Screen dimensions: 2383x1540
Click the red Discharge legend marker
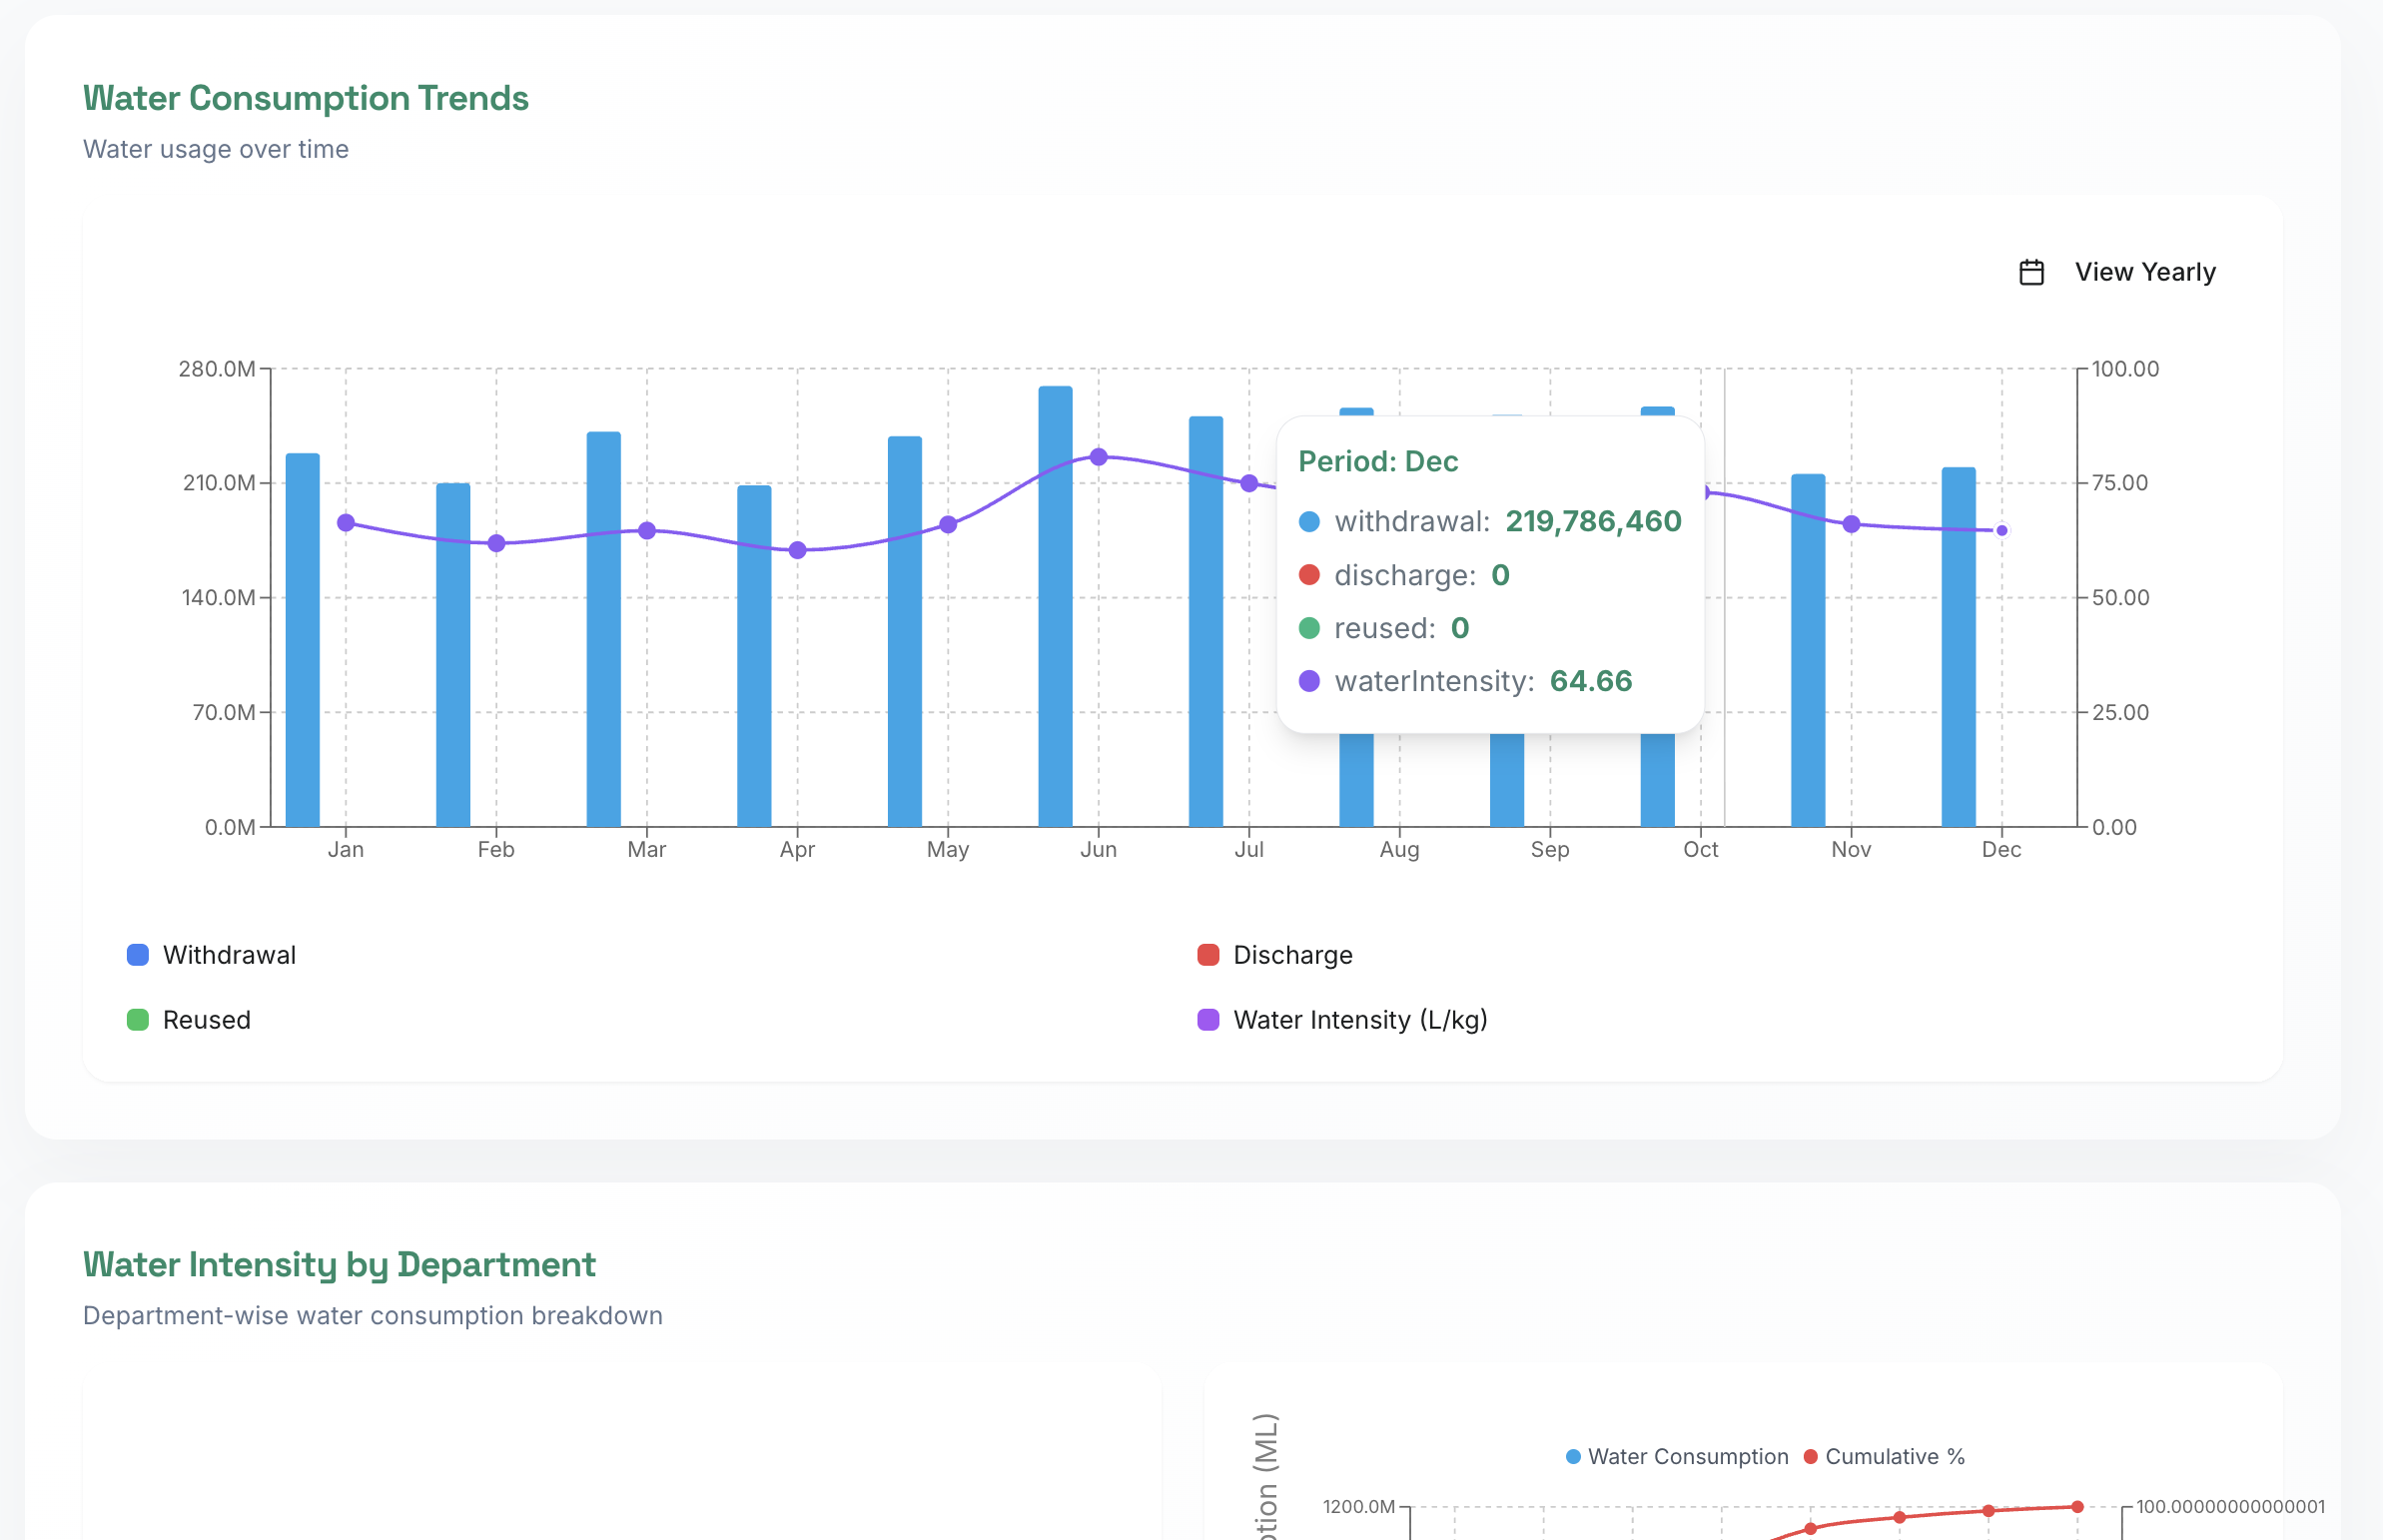pos(1208,954)
